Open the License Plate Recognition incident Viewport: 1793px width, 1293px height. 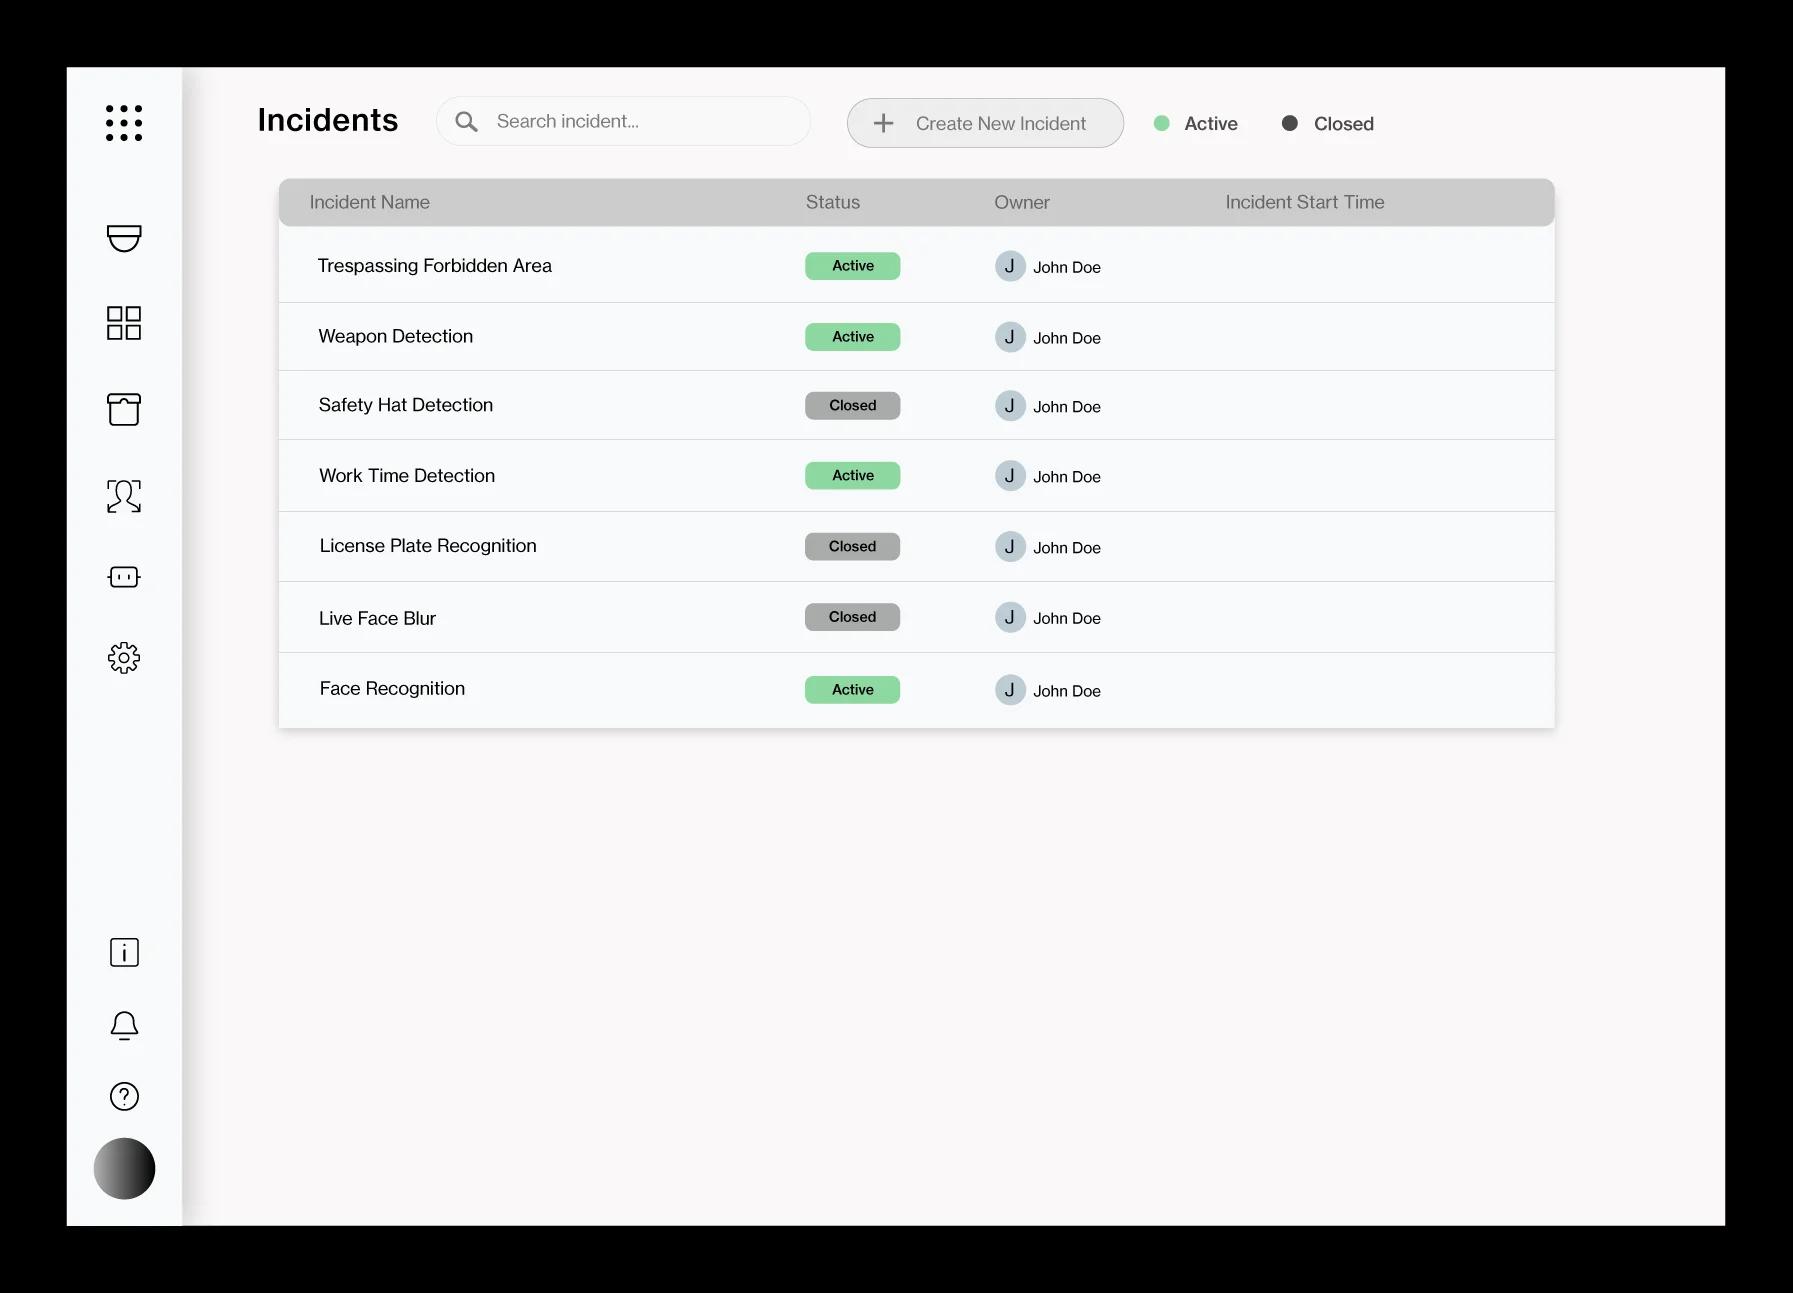point(428,546)
